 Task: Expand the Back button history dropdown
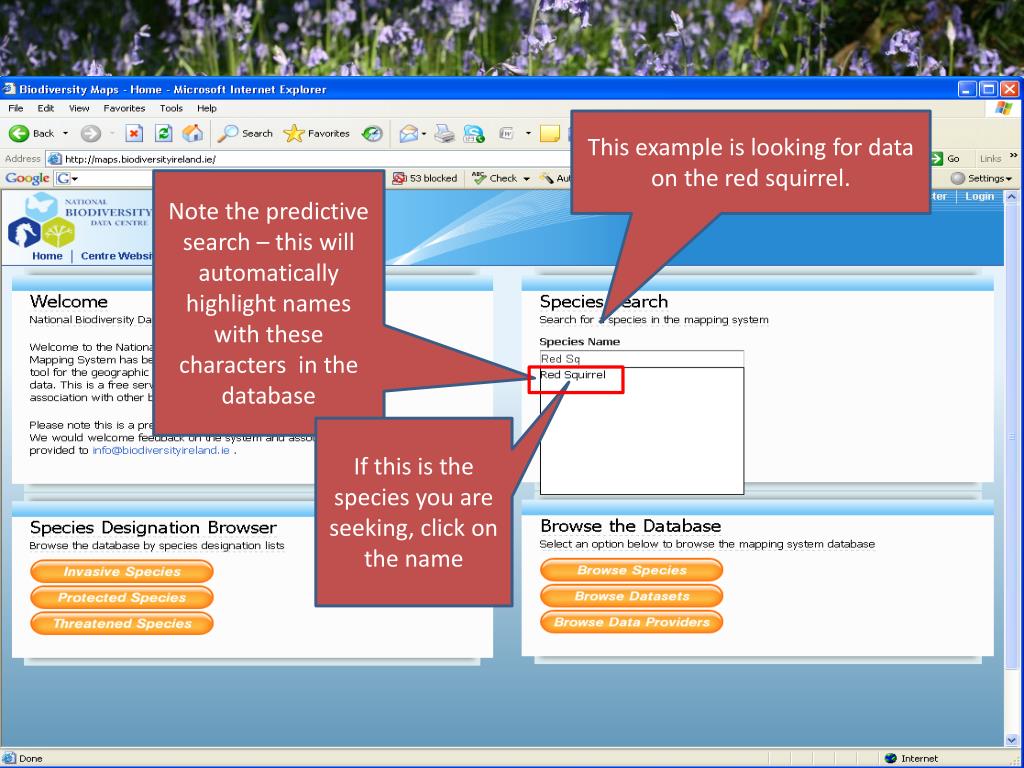point(65,133)
